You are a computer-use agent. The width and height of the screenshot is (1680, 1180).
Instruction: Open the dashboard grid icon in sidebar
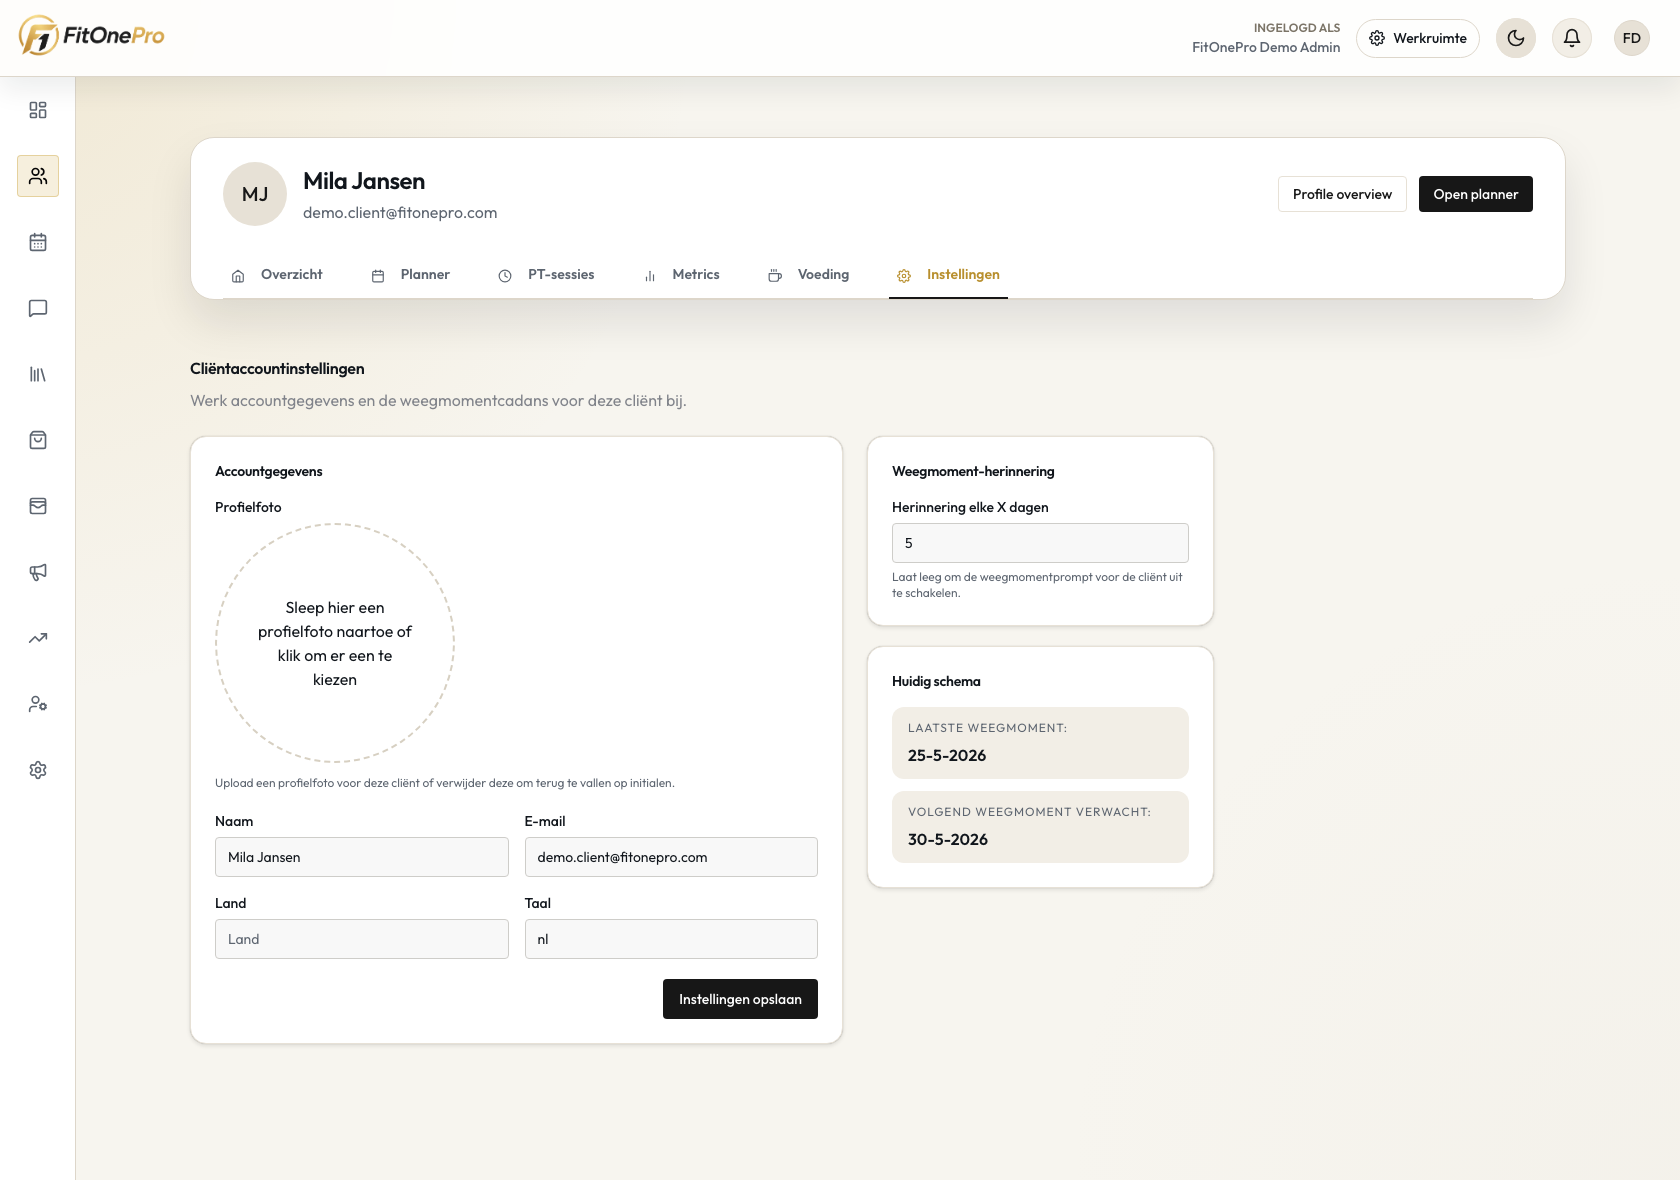coord(38,110)
